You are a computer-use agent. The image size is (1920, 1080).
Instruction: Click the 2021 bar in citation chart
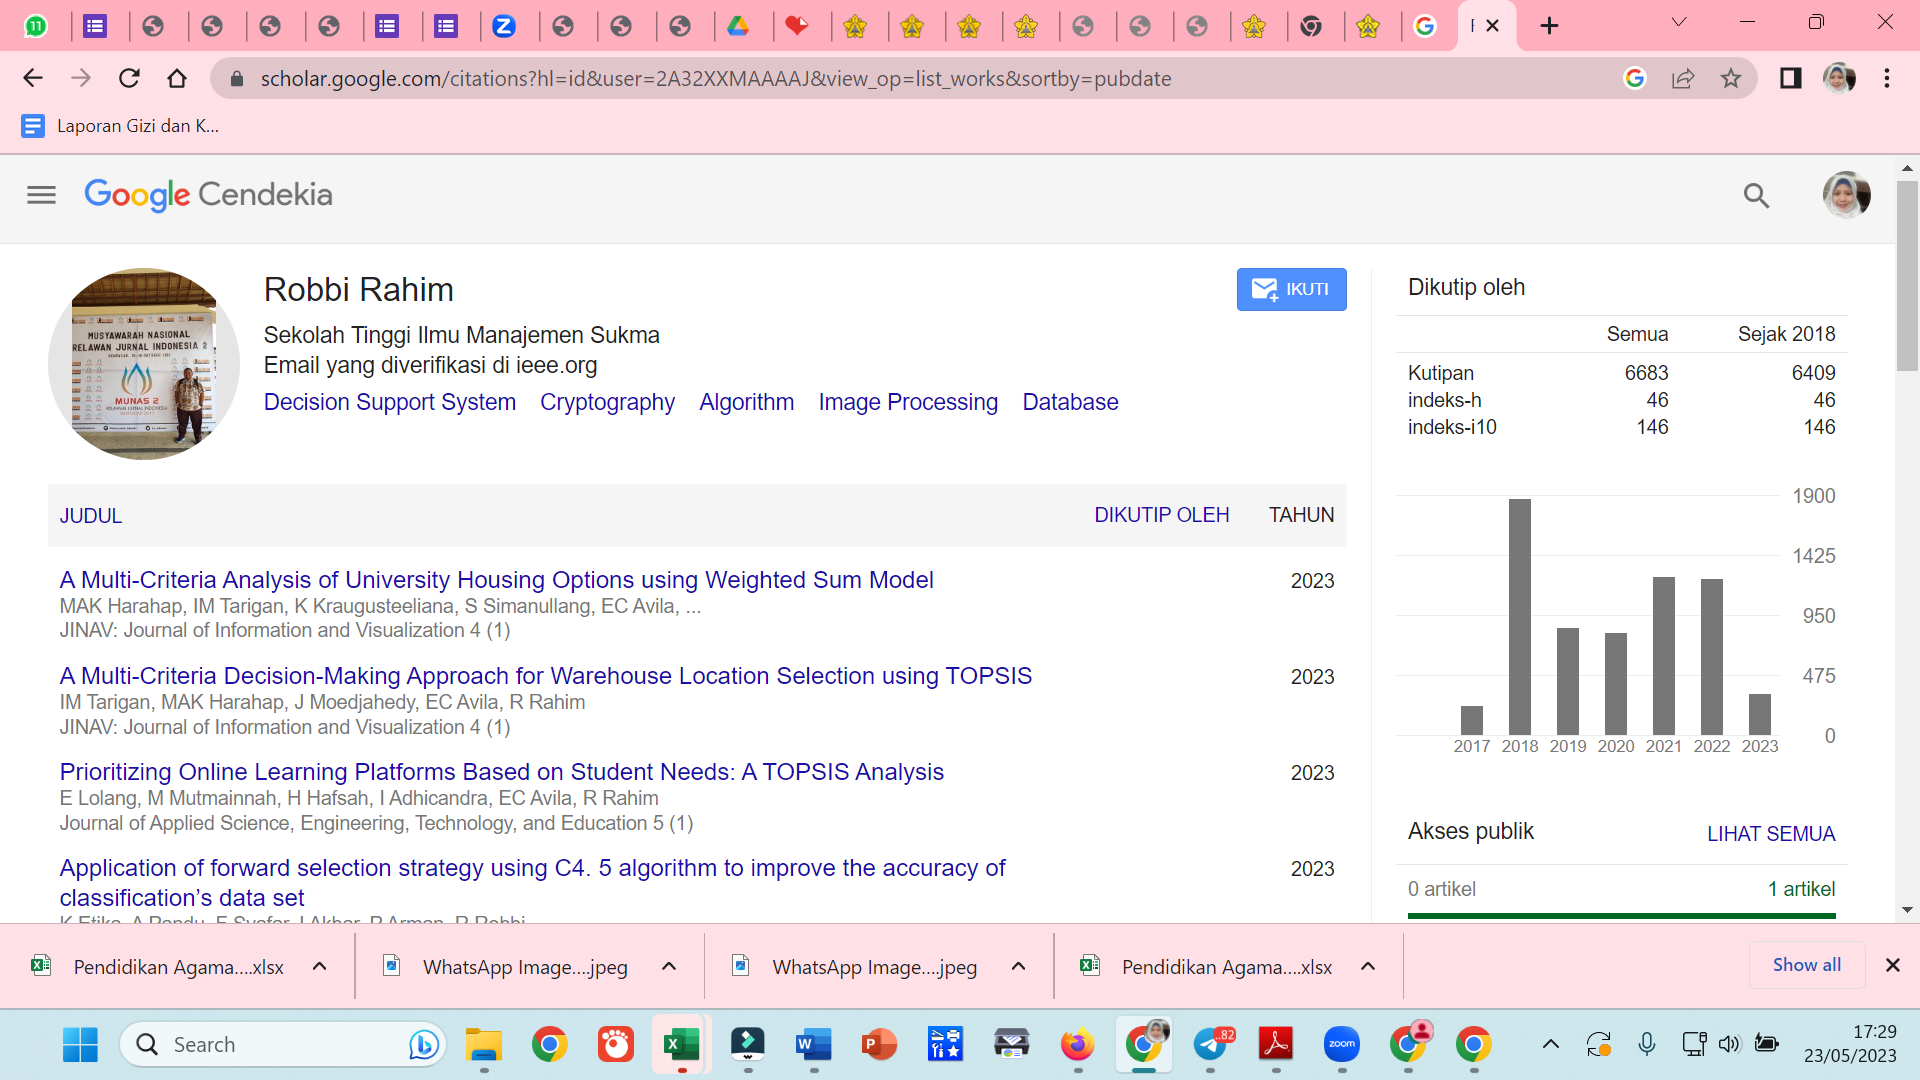coord(1663,656)
